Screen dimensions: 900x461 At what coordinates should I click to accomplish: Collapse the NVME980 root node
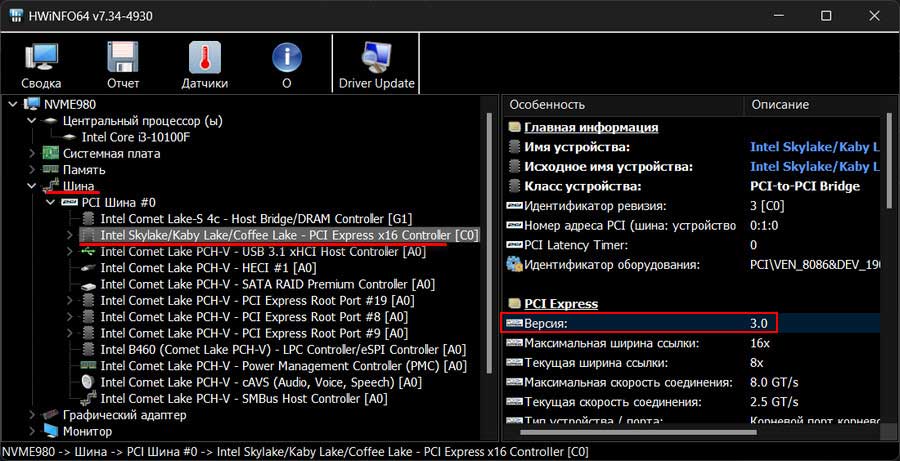(x=13, y=104)
